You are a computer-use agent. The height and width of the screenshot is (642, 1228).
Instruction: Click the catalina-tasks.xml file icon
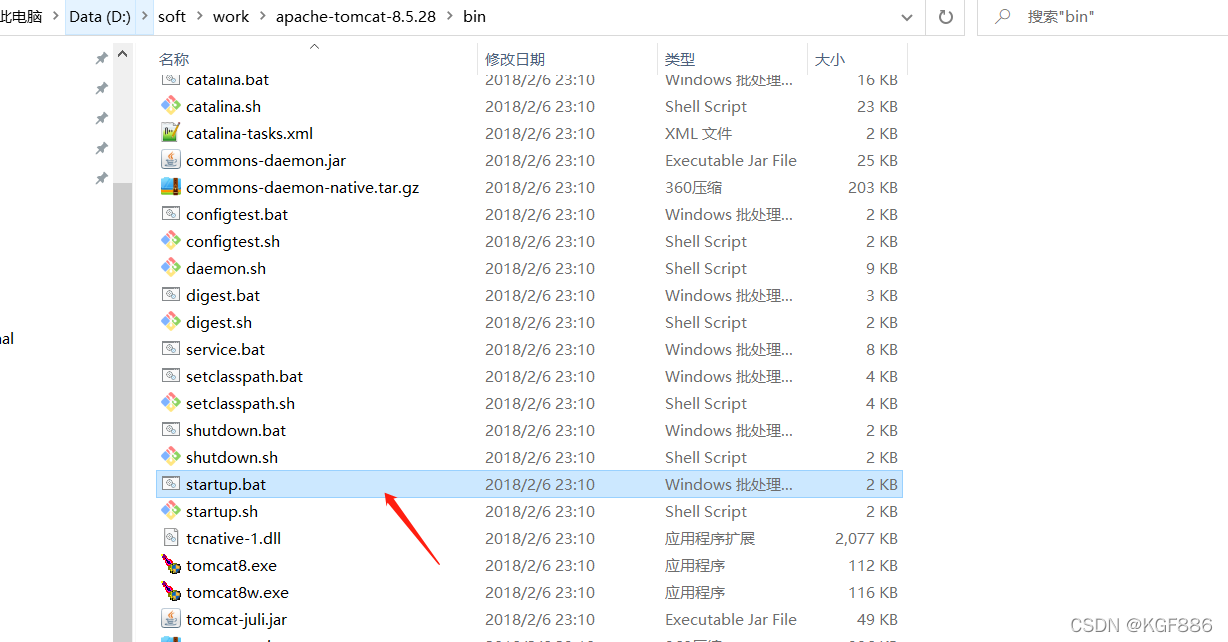(x=170, y=133)
